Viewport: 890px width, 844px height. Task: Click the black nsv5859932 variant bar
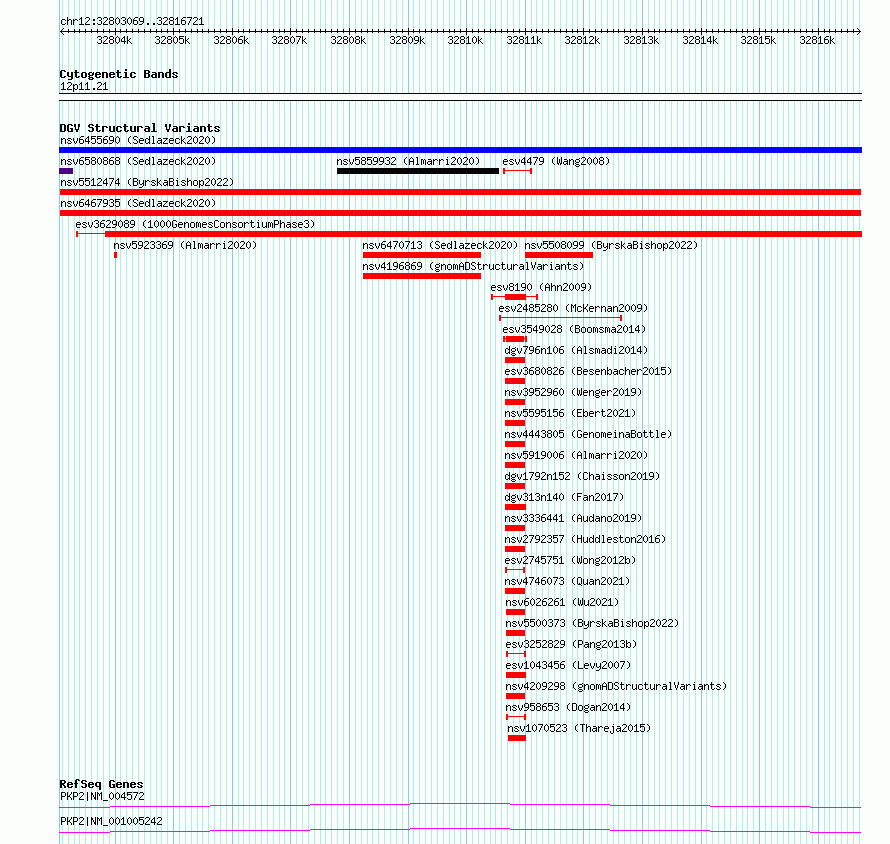click(418, 171)
